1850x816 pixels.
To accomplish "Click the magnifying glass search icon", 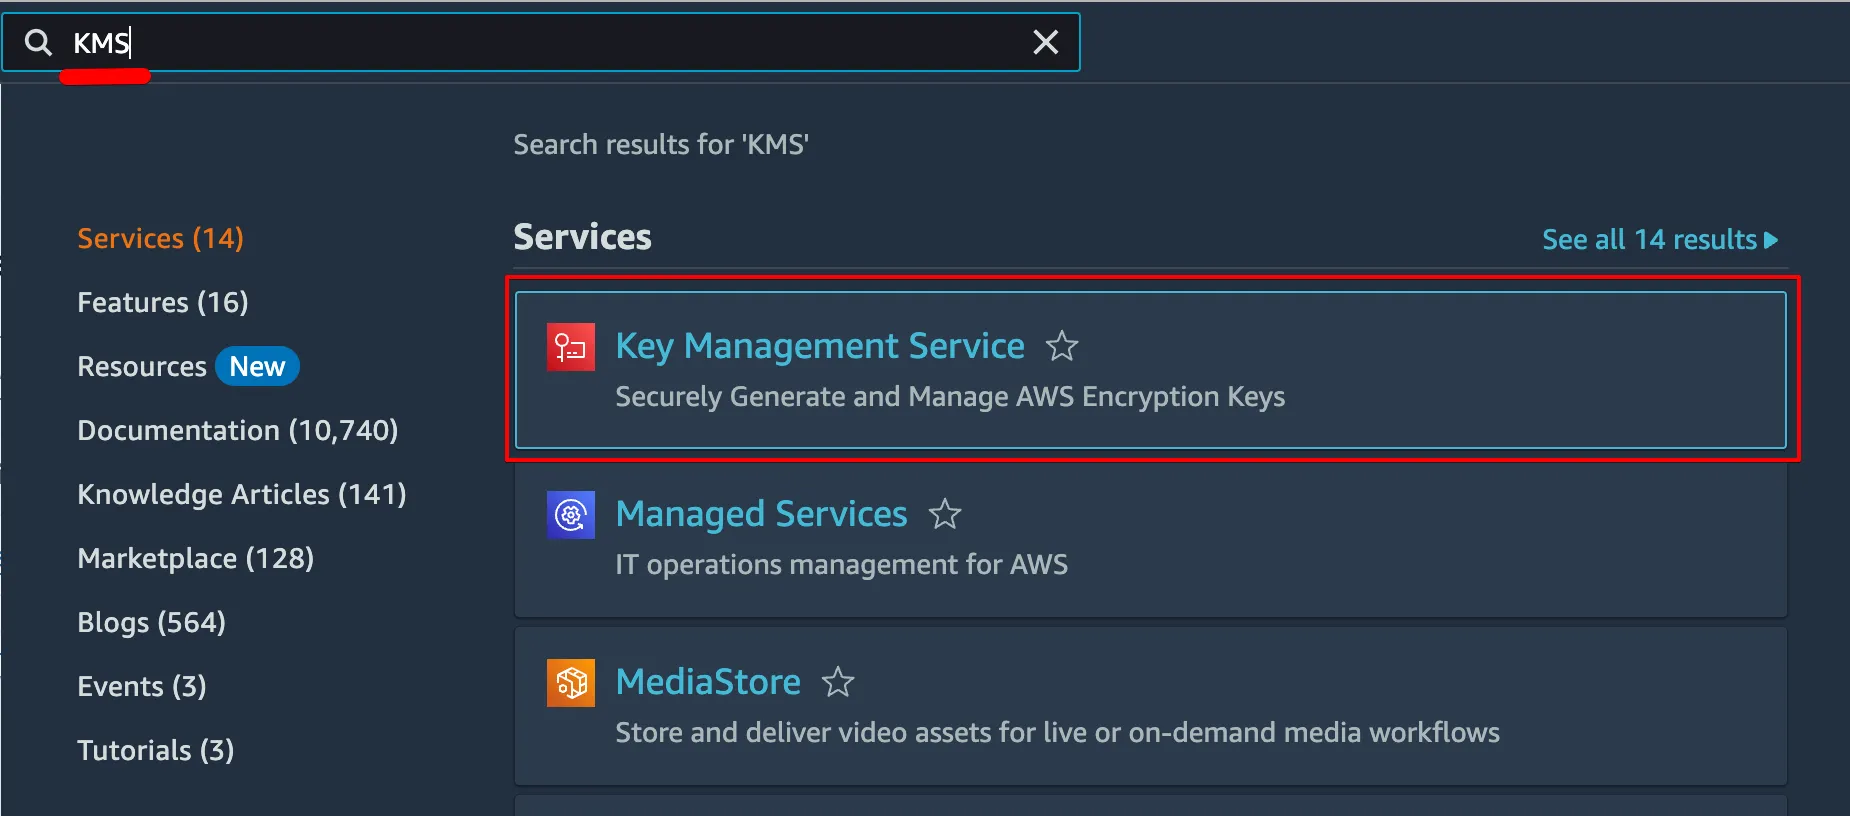I will click(x=38, y=43).
